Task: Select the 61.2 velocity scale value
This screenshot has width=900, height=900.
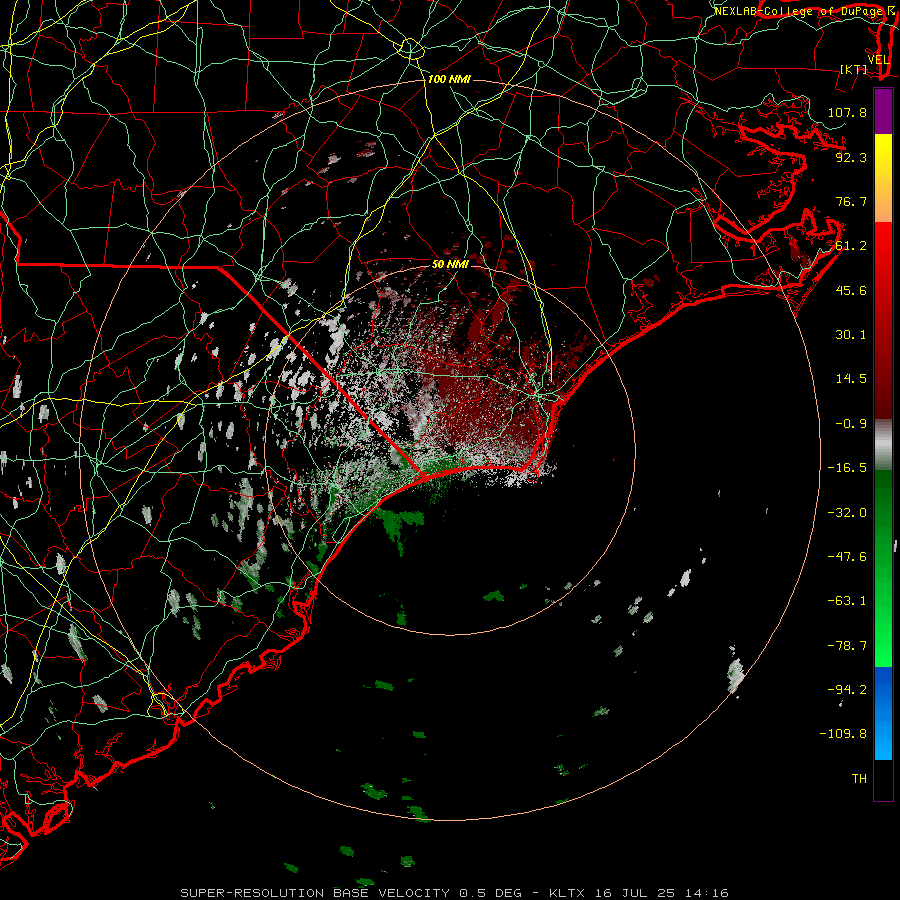Action: click(851, 246)
